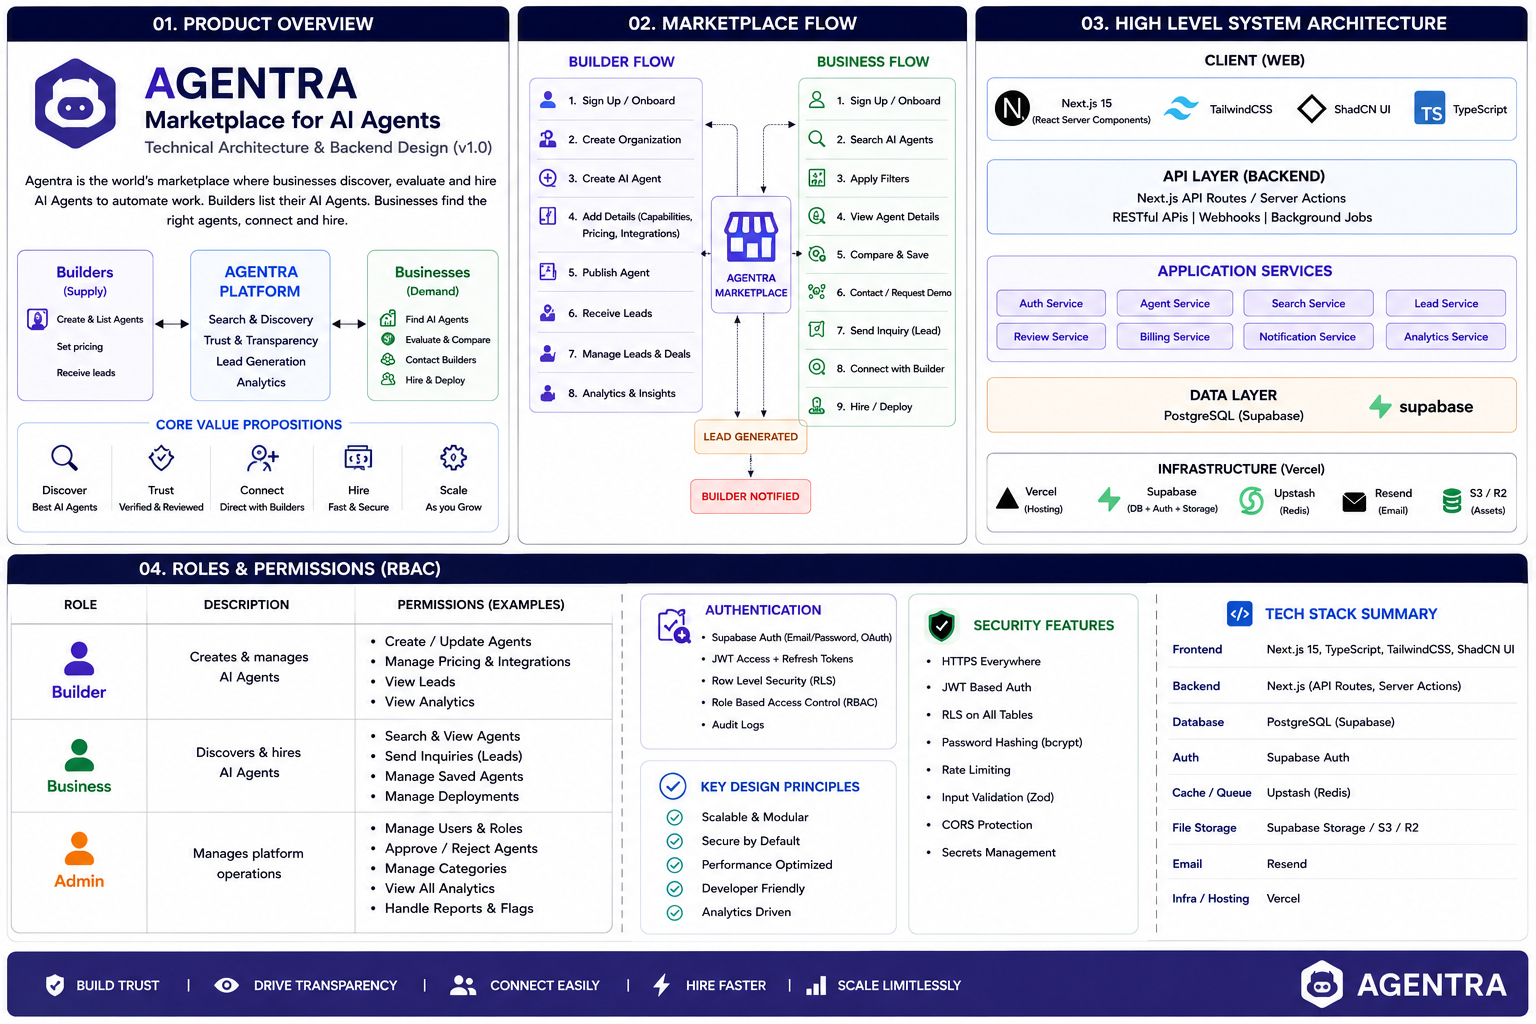Click the Resend email envelope icon
Screen dimensions: 1536x1024
[x=1354, y=501]
